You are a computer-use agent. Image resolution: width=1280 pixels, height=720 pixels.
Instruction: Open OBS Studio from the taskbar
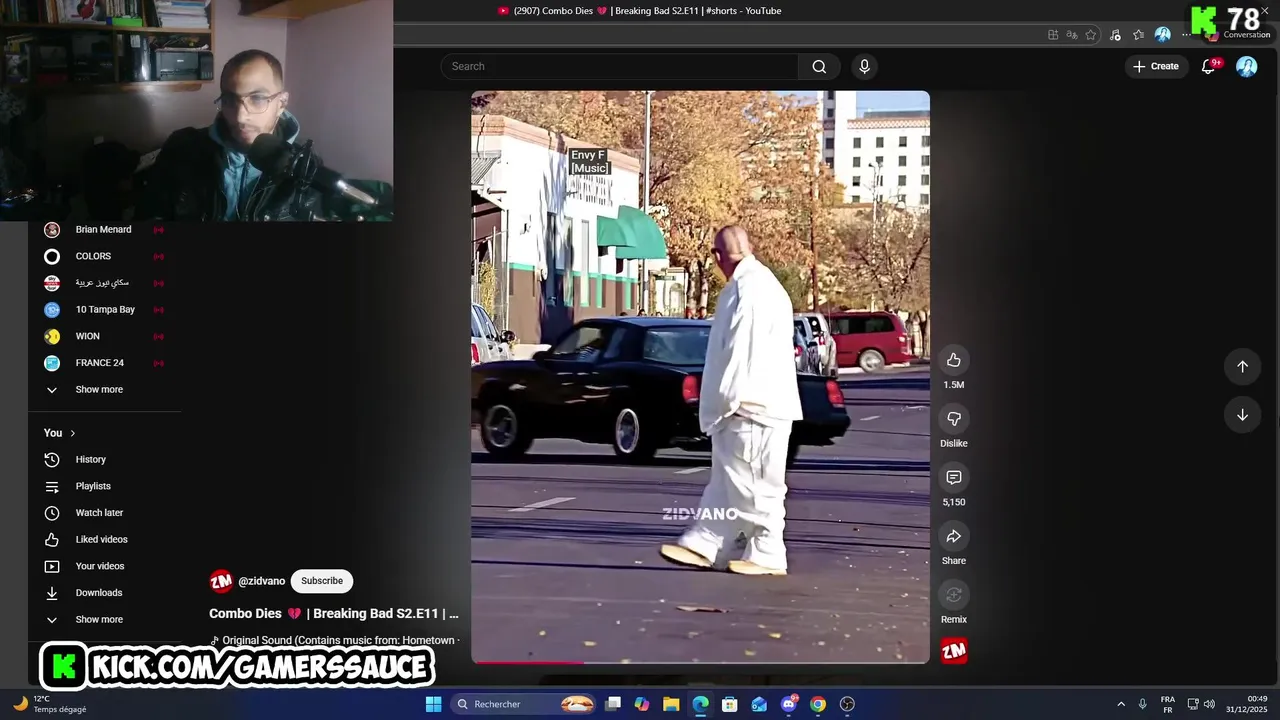click(x=847, y=704)
